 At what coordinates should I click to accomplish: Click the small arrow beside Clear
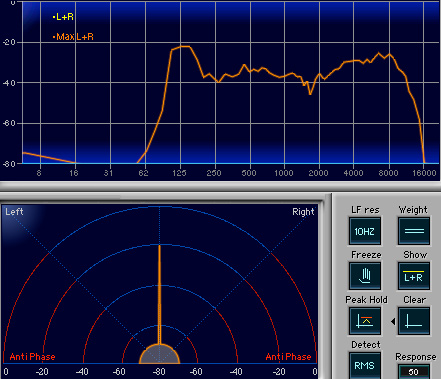tap(393, 322)
